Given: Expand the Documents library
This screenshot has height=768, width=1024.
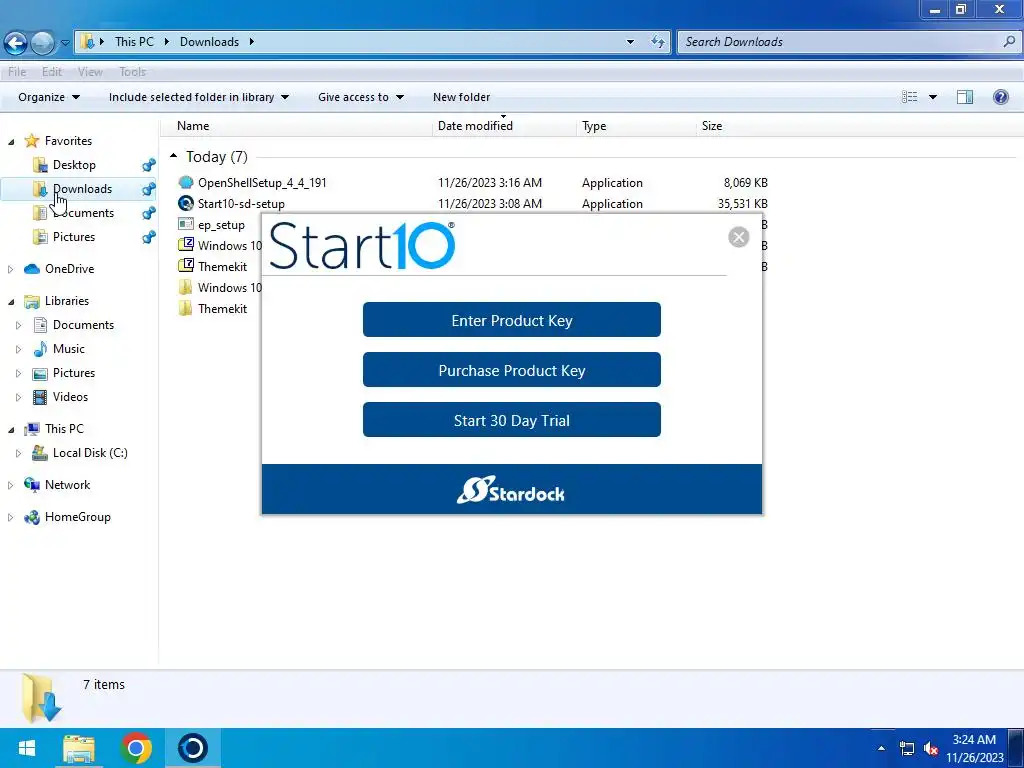Looking at the screenshot, I should [18, 325].
